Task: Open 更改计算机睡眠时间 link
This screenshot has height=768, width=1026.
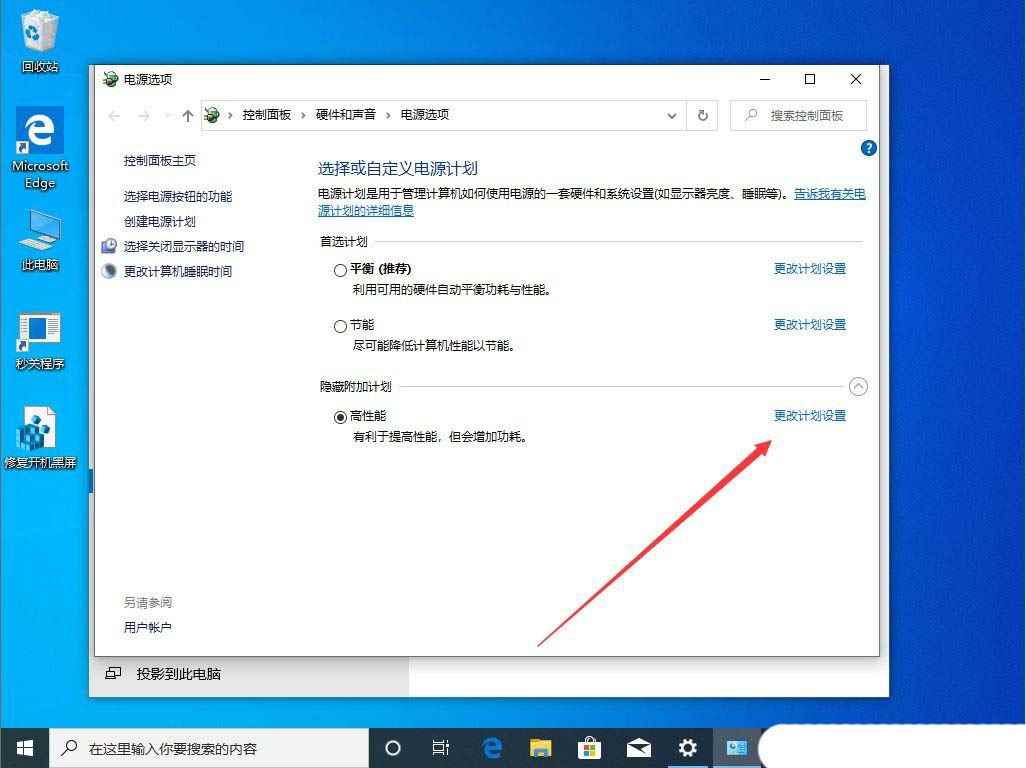Action: 177,271
